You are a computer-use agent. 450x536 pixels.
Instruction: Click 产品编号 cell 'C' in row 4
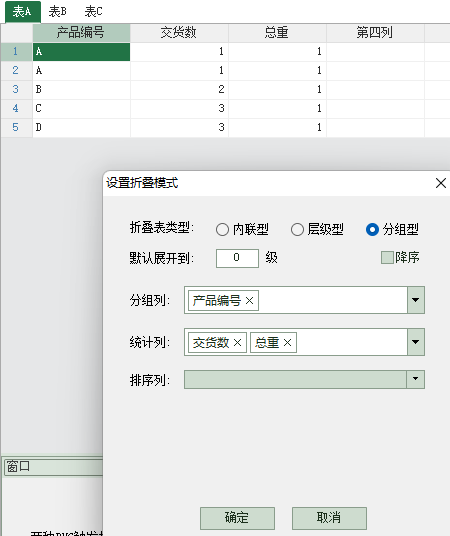(81, 109)
